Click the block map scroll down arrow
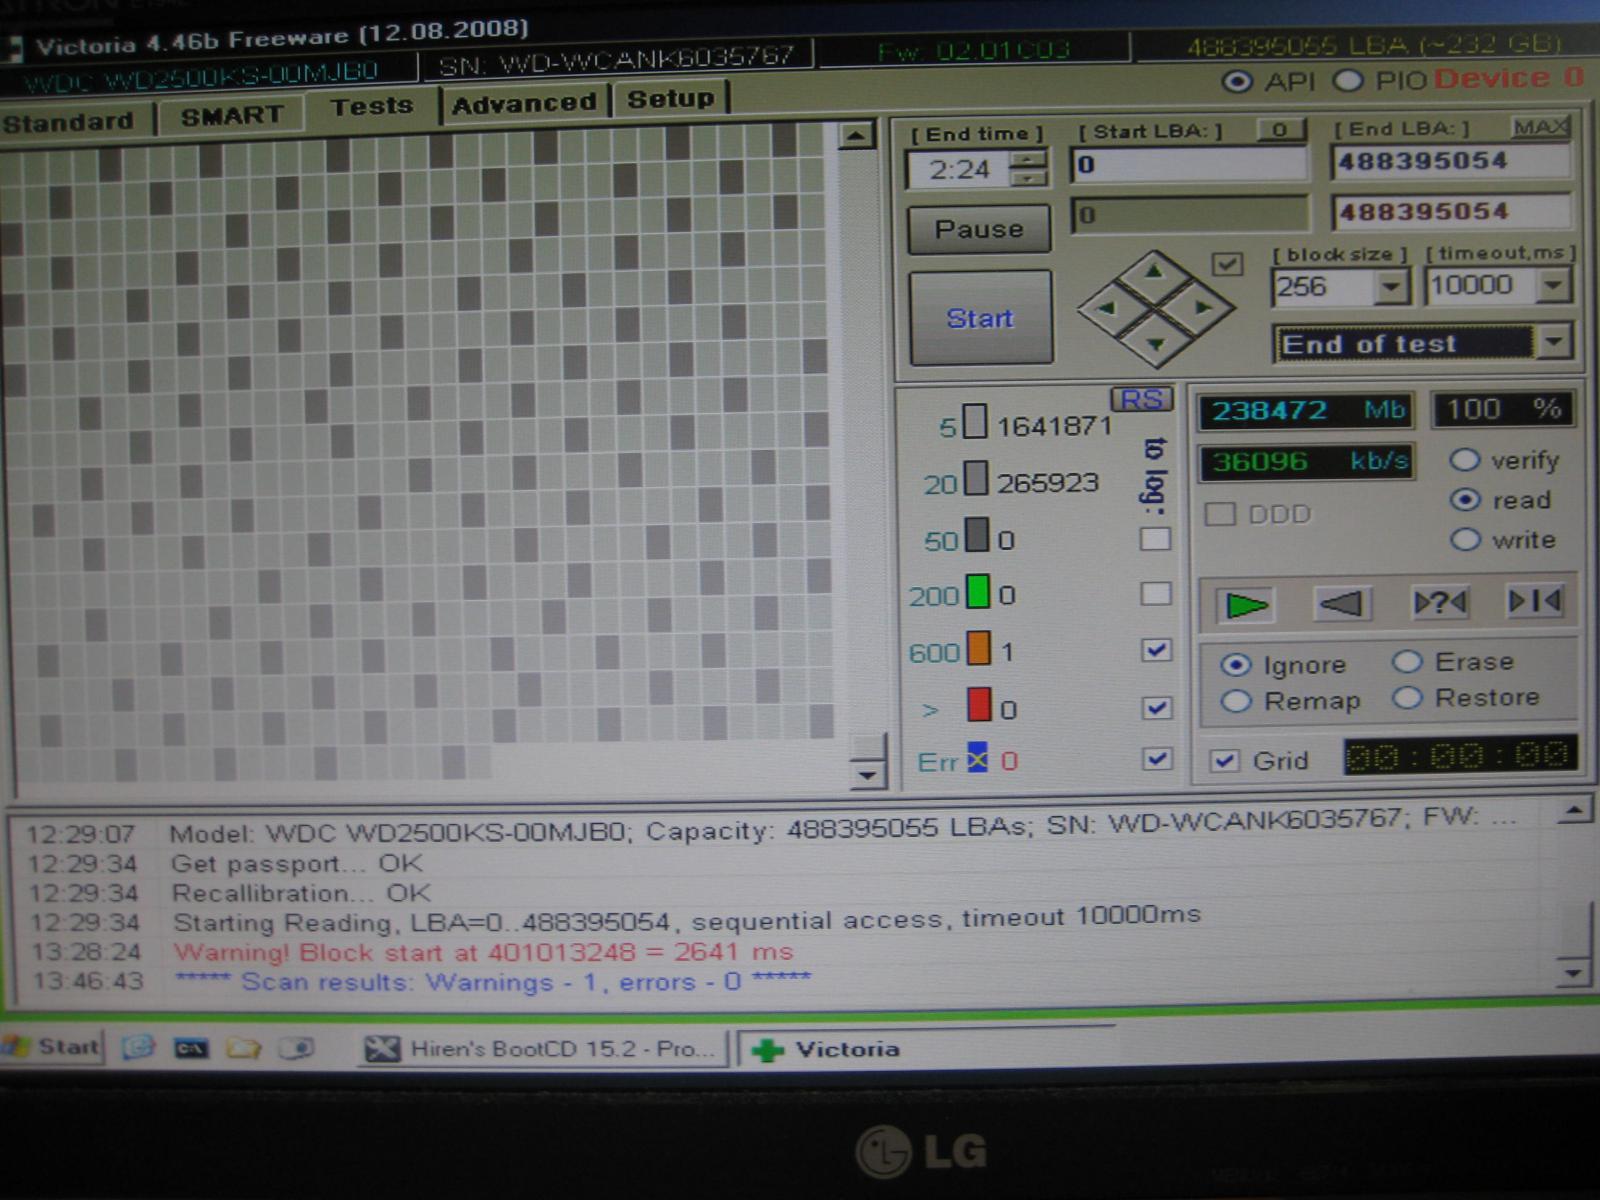 tap(867, 774)
